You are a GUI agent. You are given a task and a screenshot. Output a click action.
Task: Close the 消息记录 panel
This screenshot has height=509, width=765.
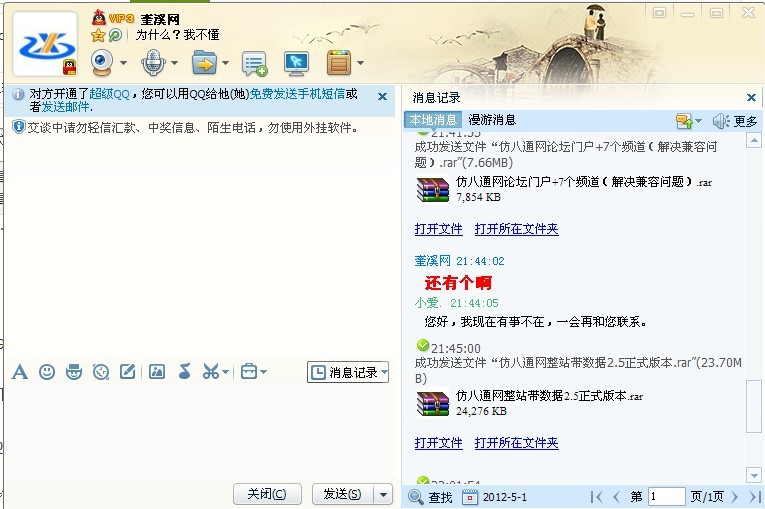[751, 98]
